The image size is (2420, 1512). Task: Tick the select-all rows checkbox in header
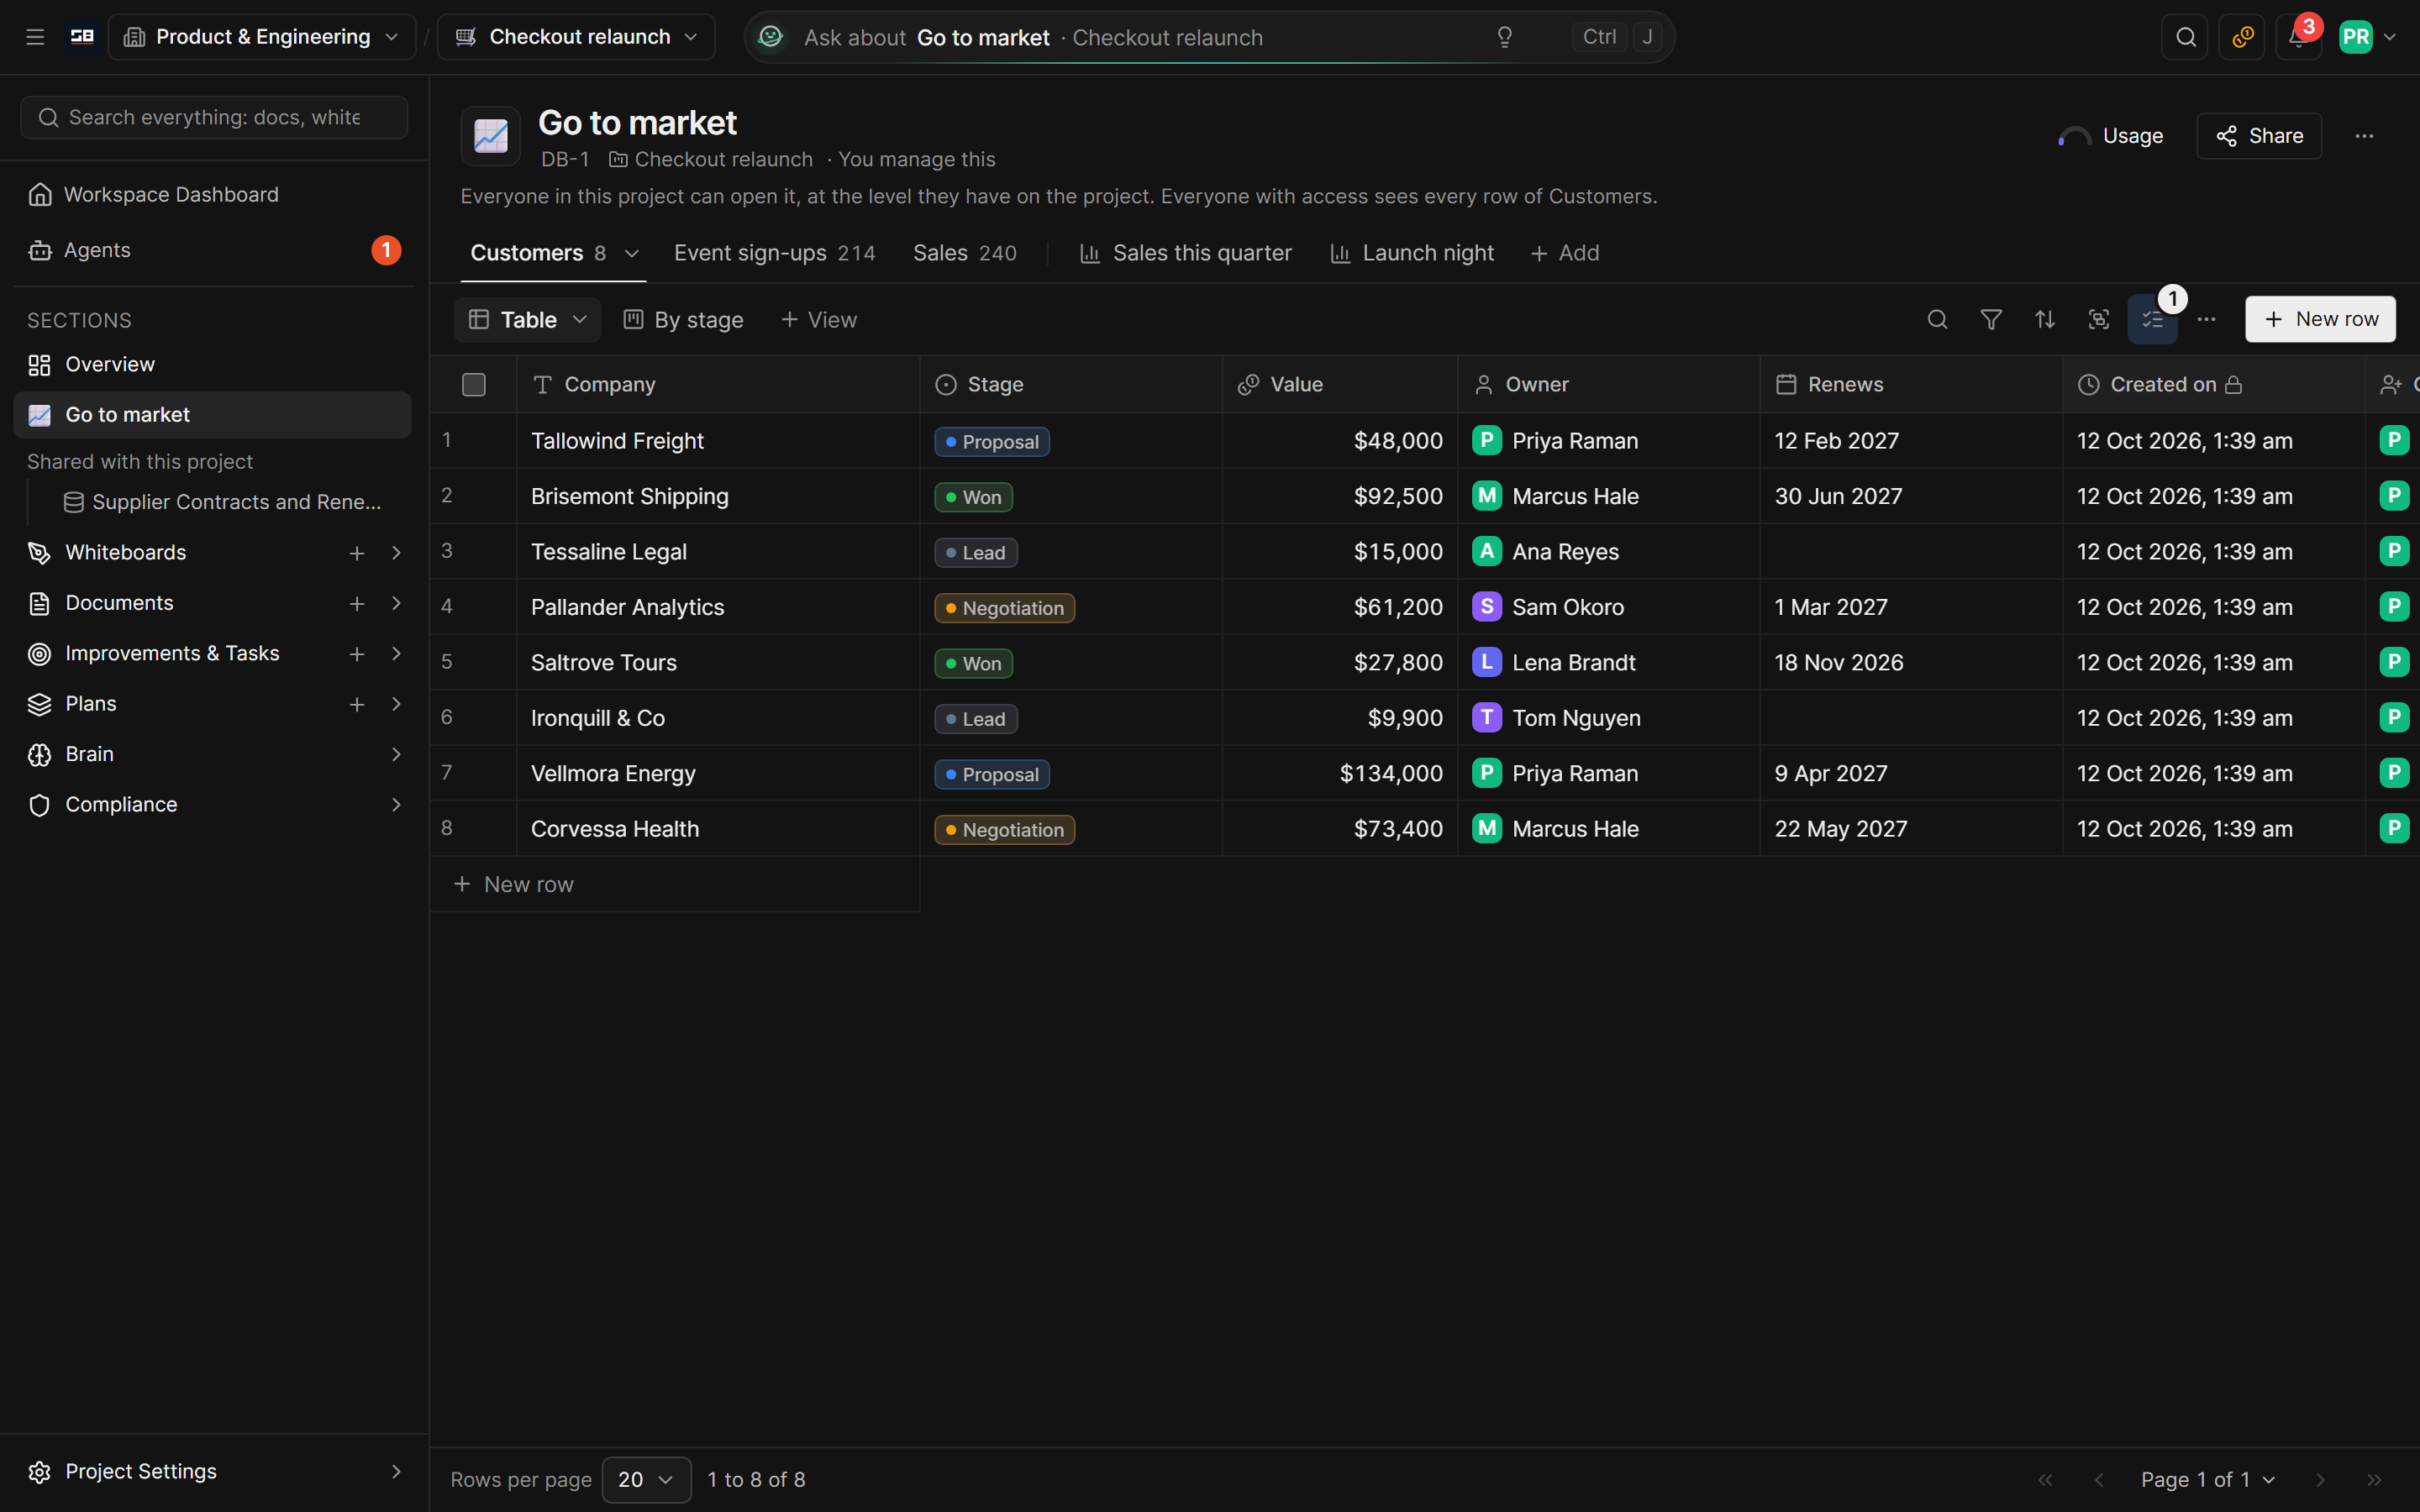tap(474, 384)
